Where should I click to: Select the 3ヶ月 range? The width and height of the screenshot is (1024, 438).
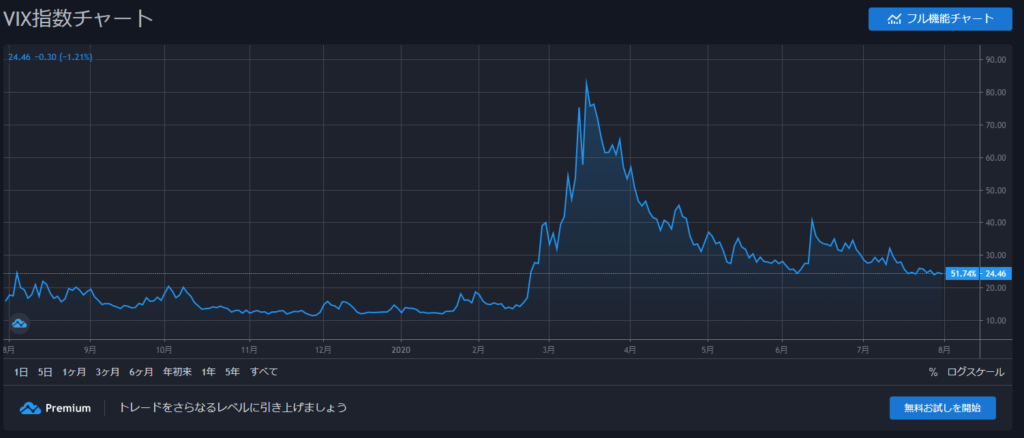pos(107,372)
